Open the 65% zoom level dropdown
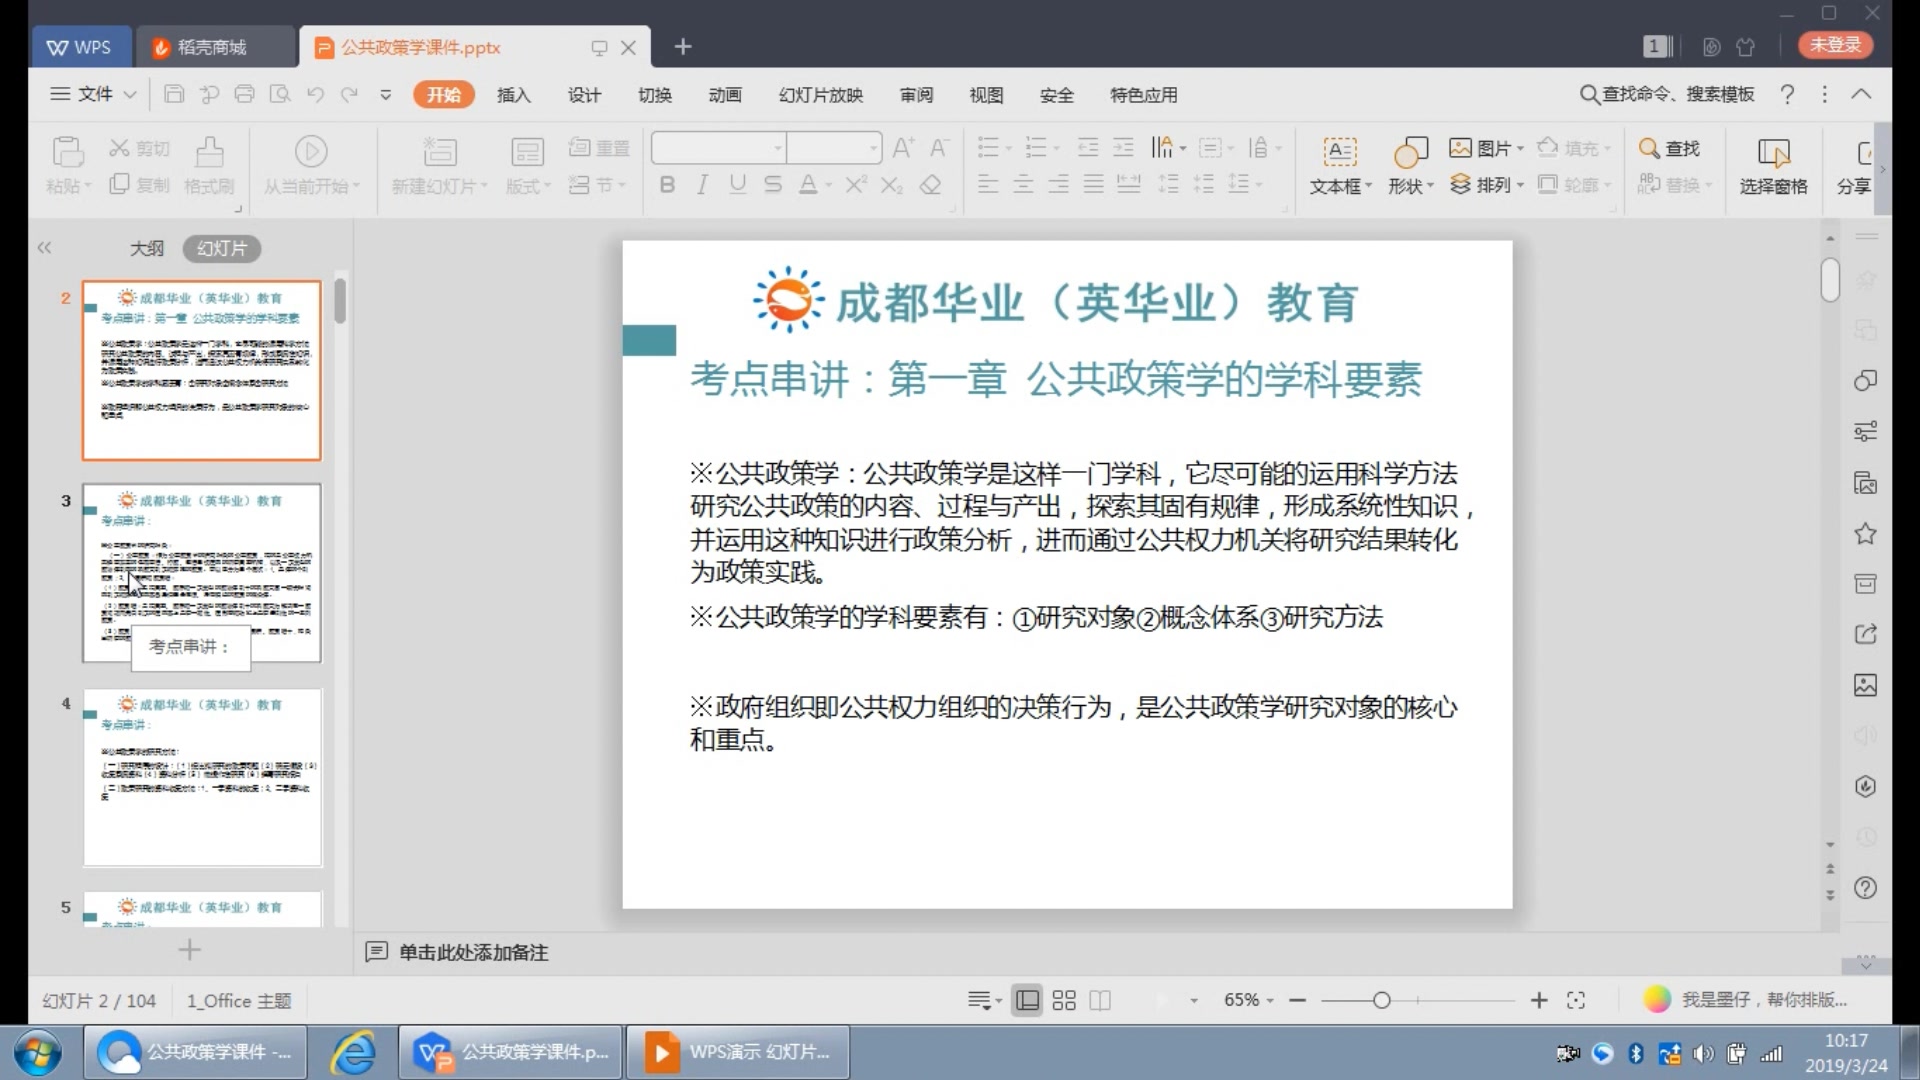Screen dimensions: 1920x1080 1249,1000
